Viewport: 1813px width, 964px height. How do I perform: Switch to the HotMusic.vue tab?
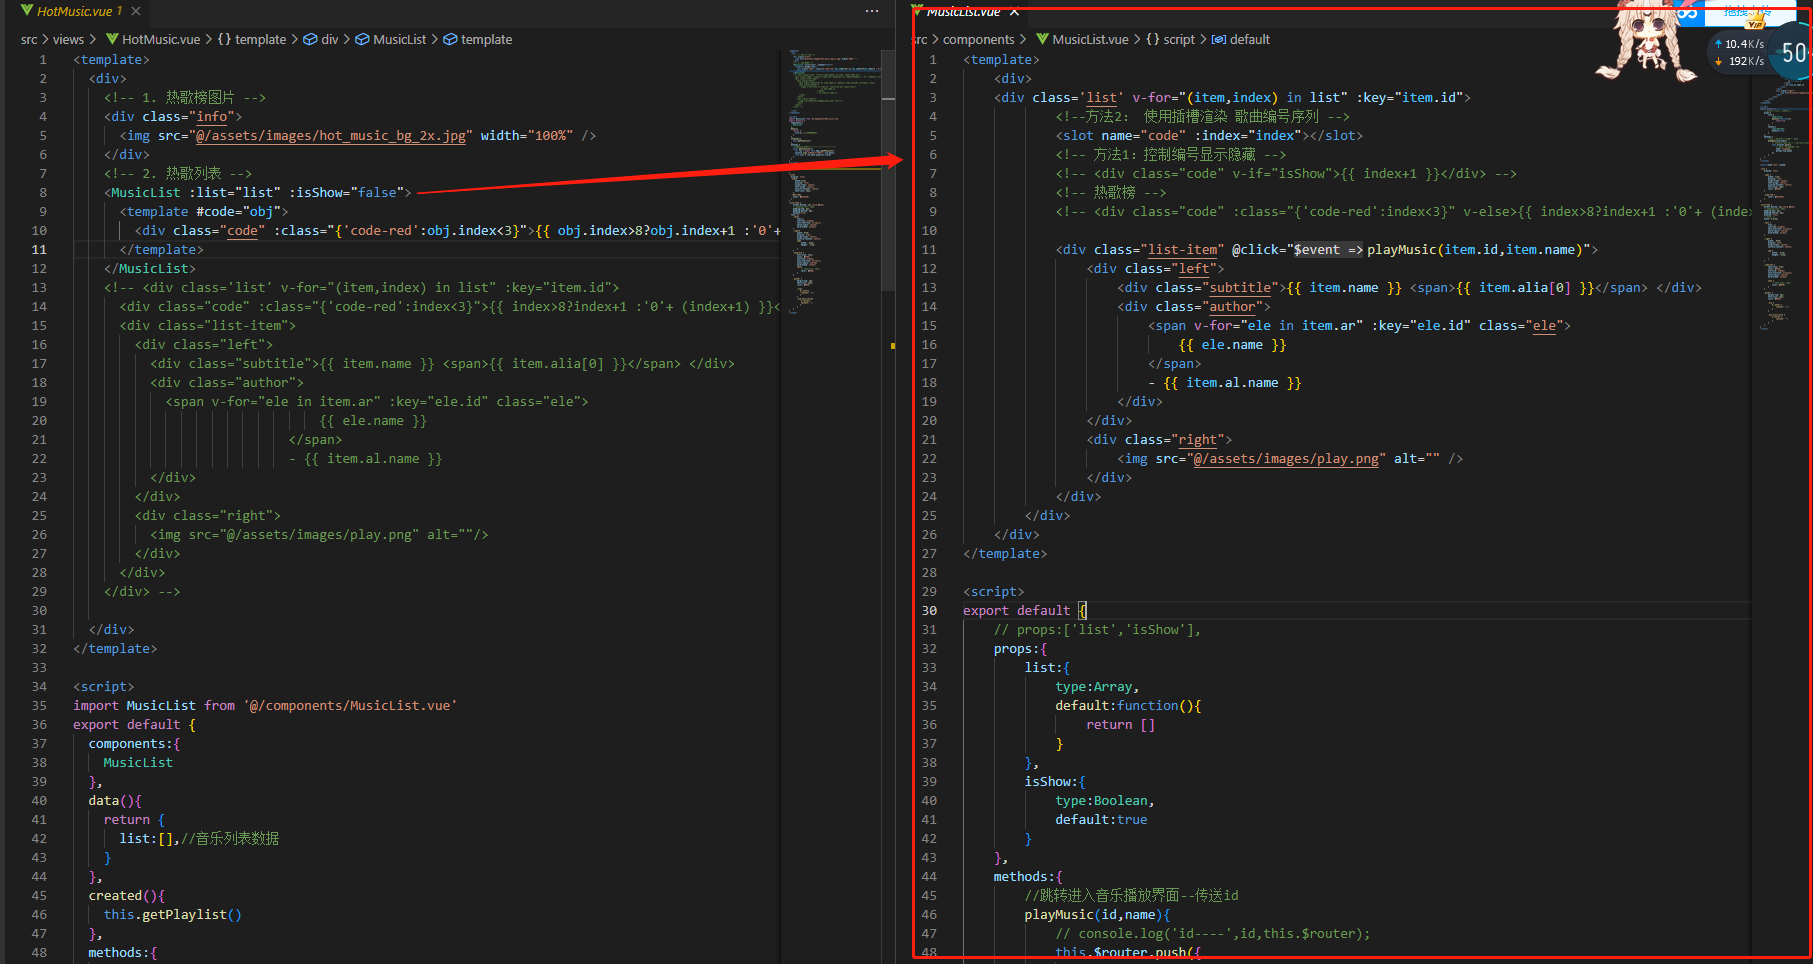(79, 11)
